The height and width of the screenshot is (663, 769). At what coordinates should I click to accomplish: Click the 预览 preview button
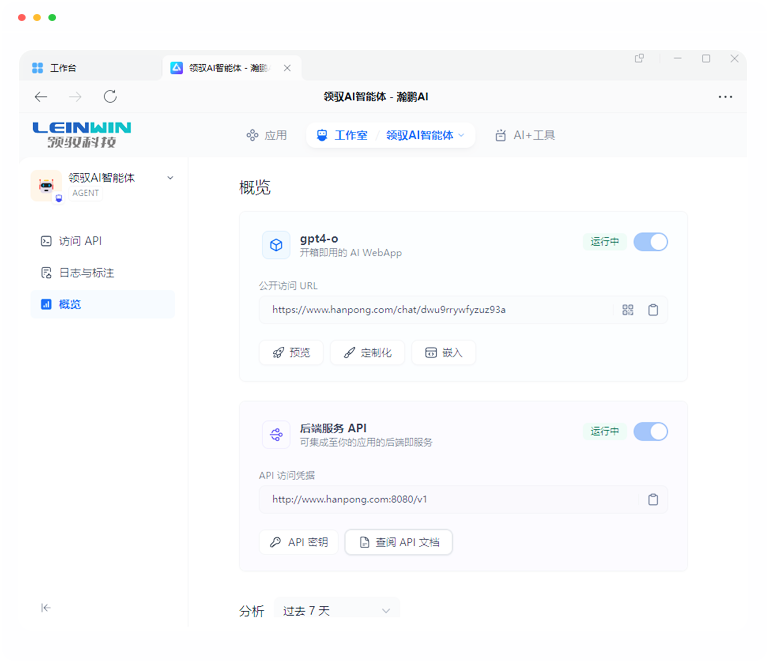click(x=291, y=353)
